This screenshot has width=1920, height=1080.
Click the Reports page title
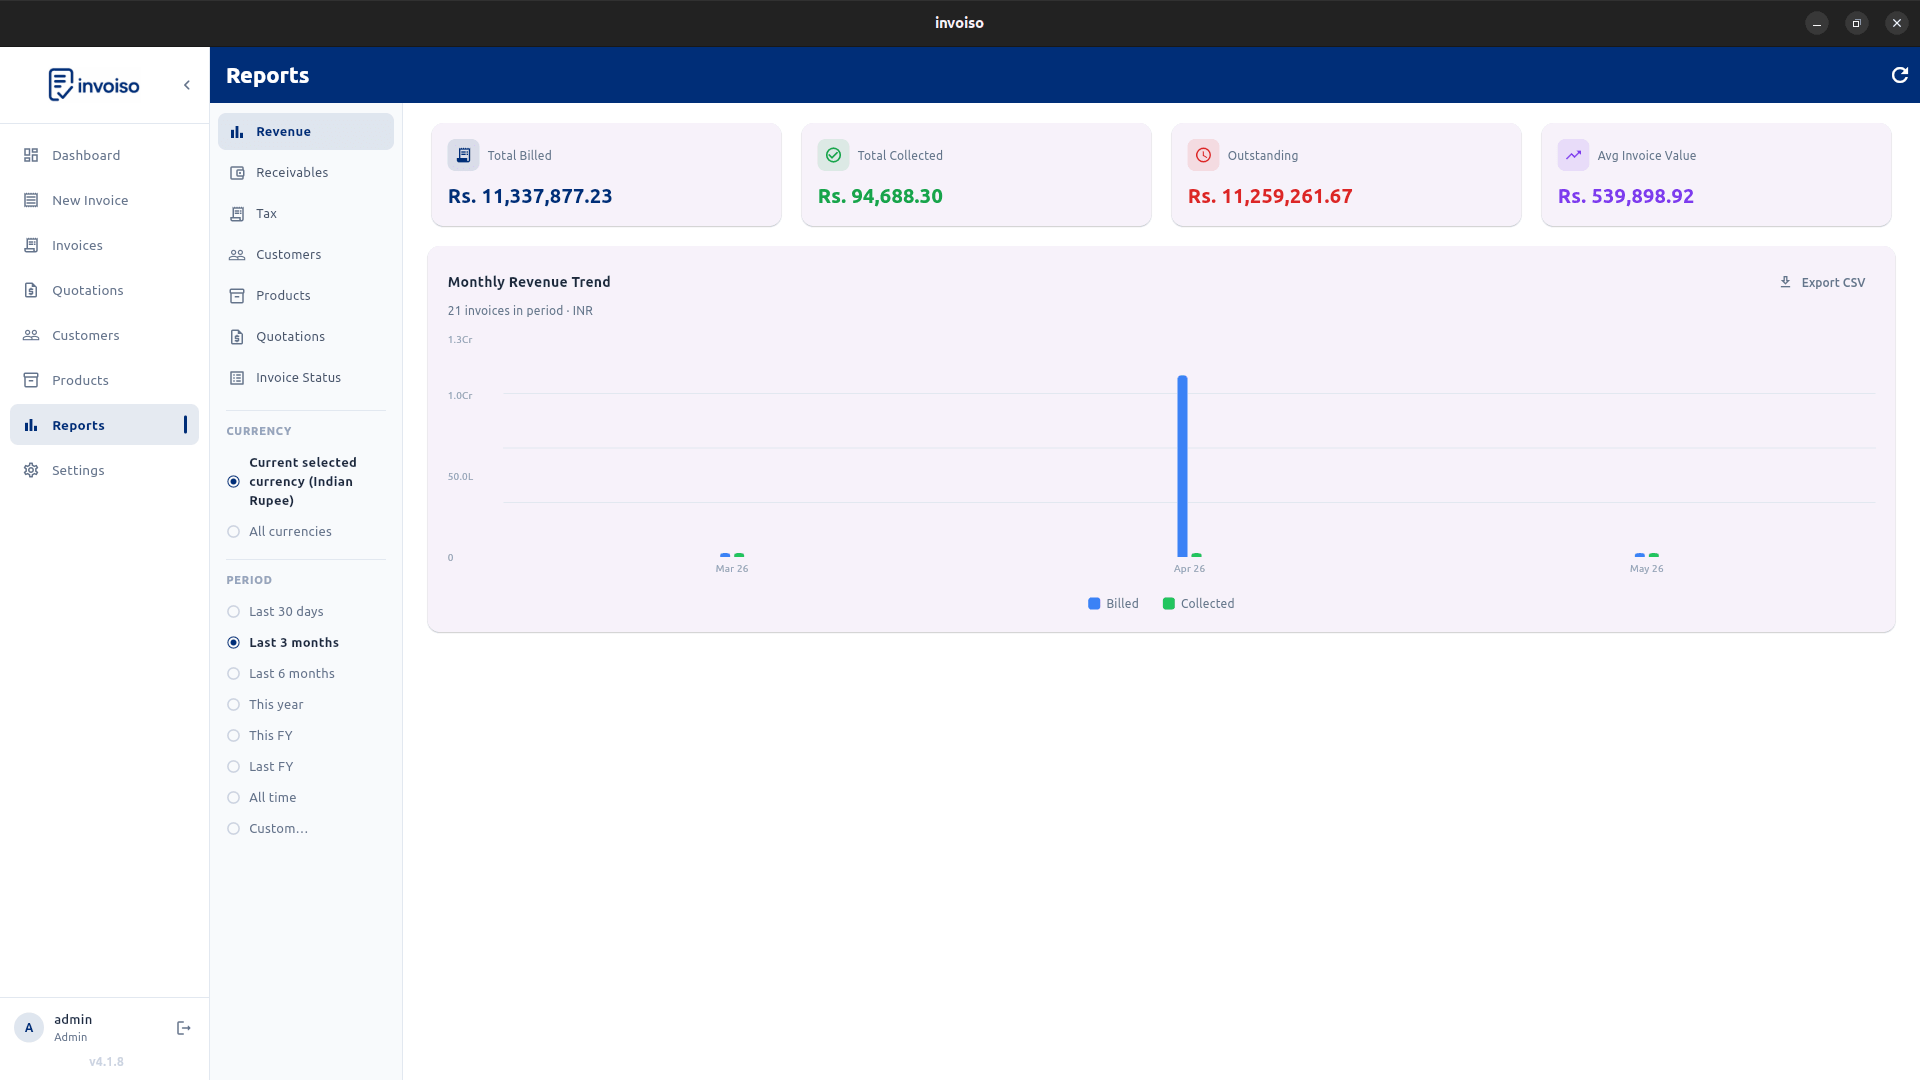coord(267,76)
